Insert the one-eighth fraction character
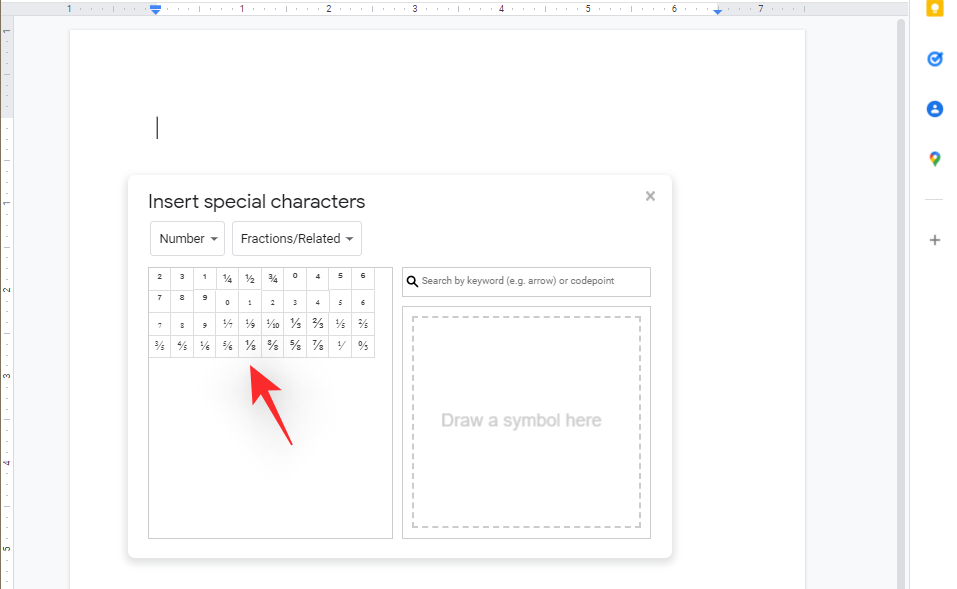Screen dimensions: 957x589 pos(250,346)
